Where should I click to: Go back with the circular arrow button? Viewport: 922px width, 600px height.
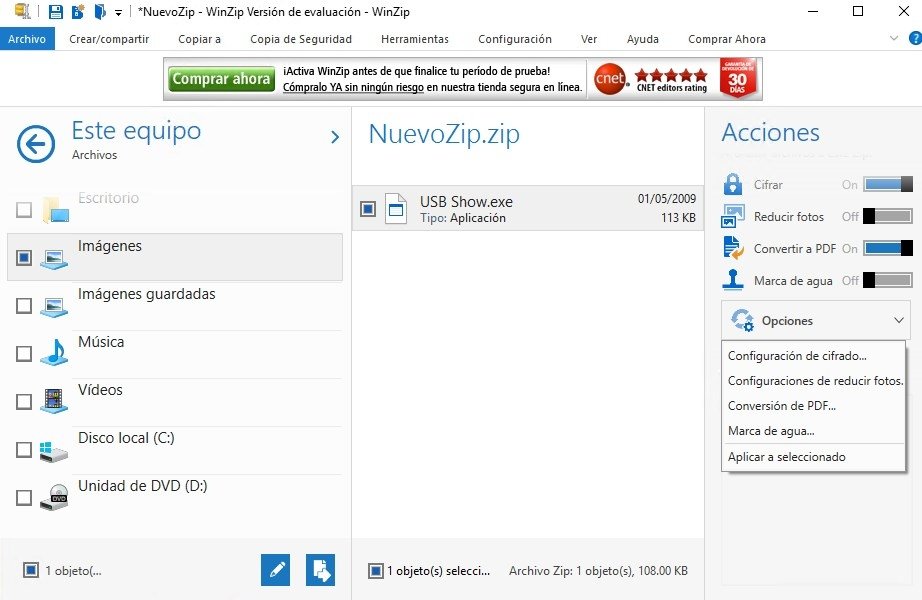[36, 144]
